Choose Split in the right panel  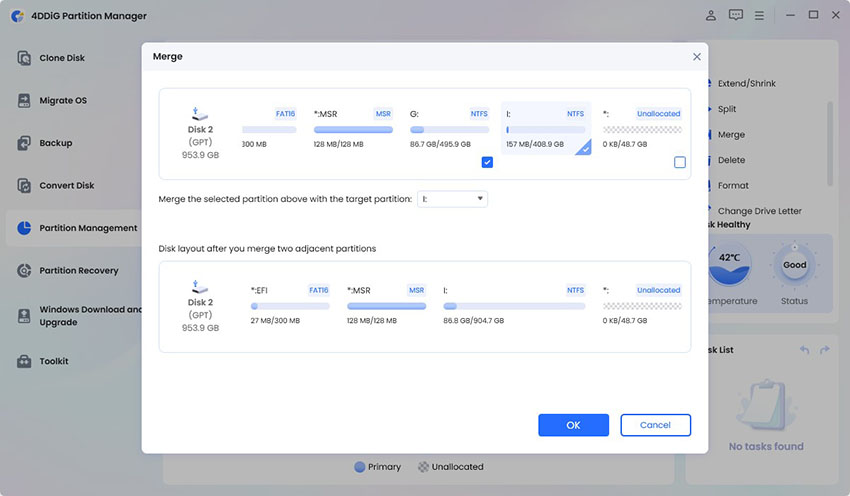(x=727, y=109)
